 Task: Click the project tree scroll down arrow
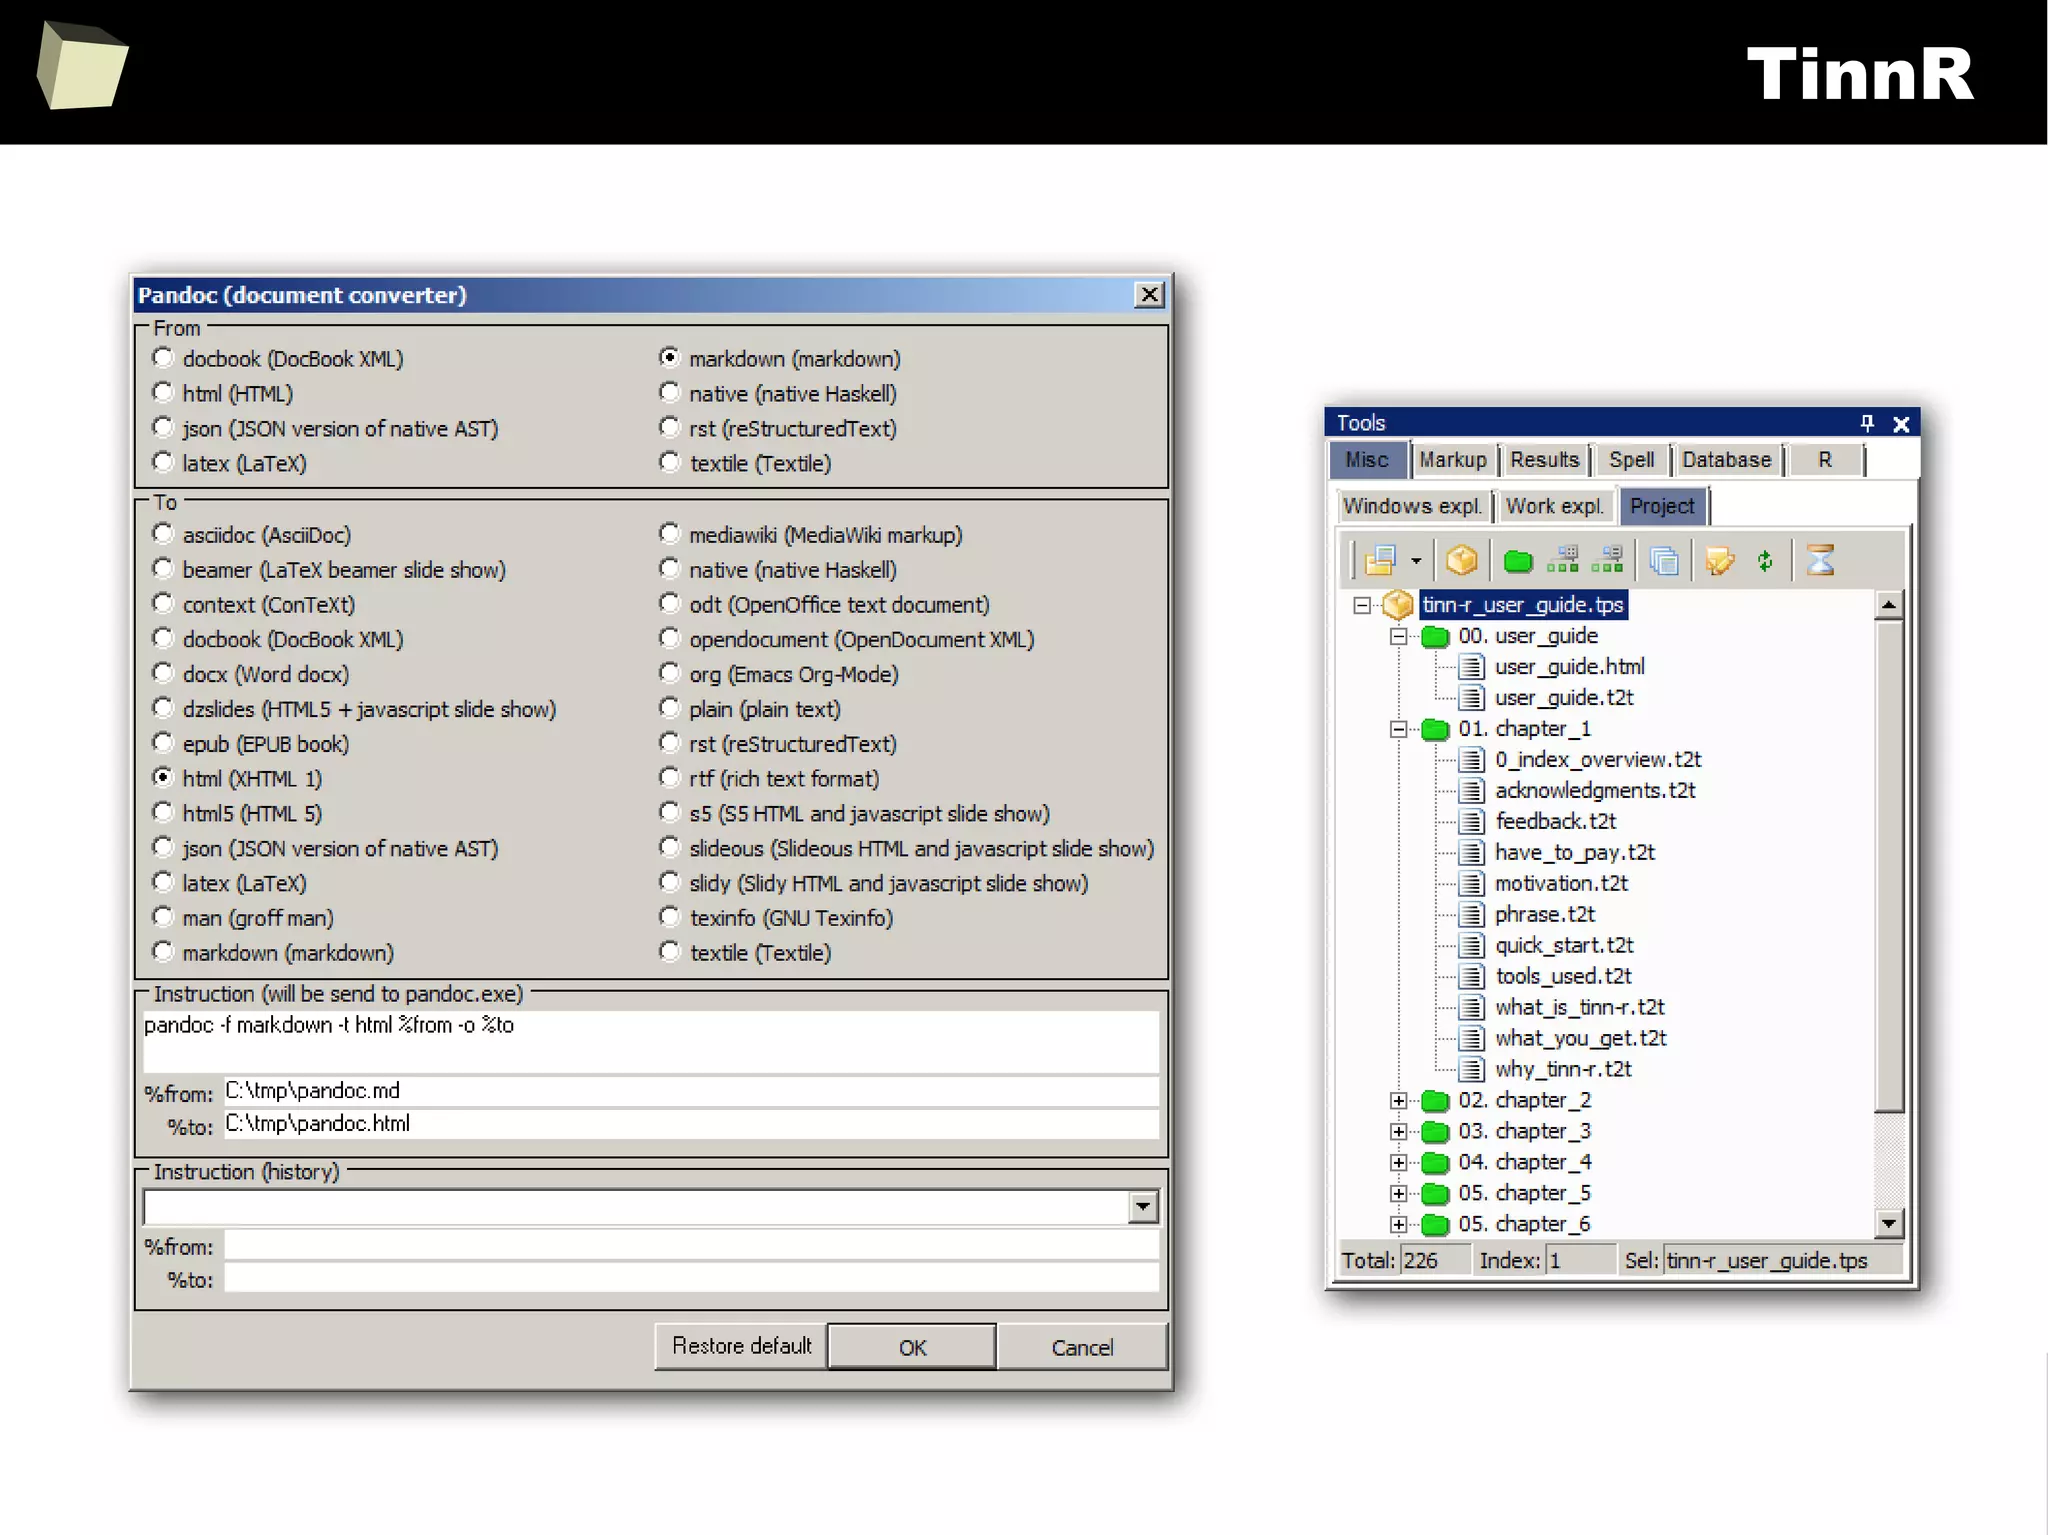(1888, 1222)
